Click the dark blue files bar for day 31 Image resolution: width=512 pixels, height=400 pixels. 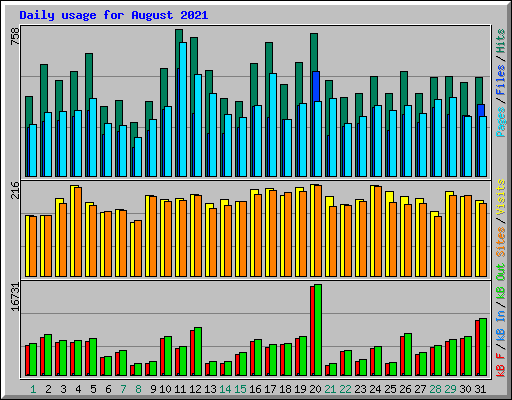481,110
